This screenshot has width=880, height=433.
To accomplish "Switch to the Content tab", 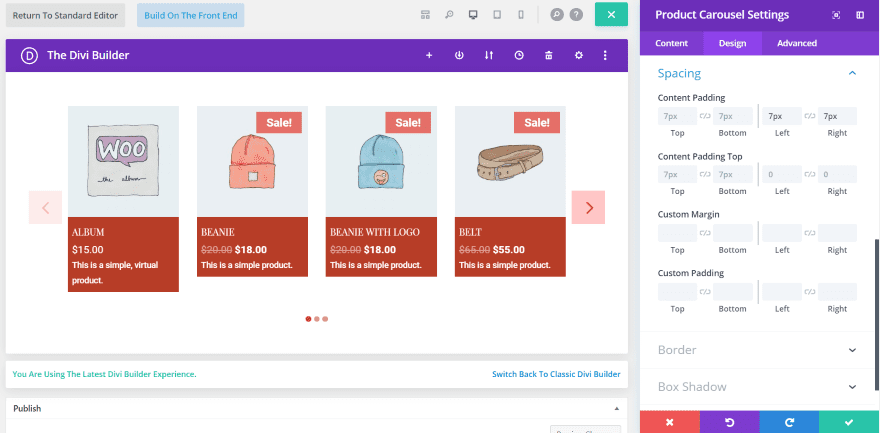I will (x=671, y=43).
